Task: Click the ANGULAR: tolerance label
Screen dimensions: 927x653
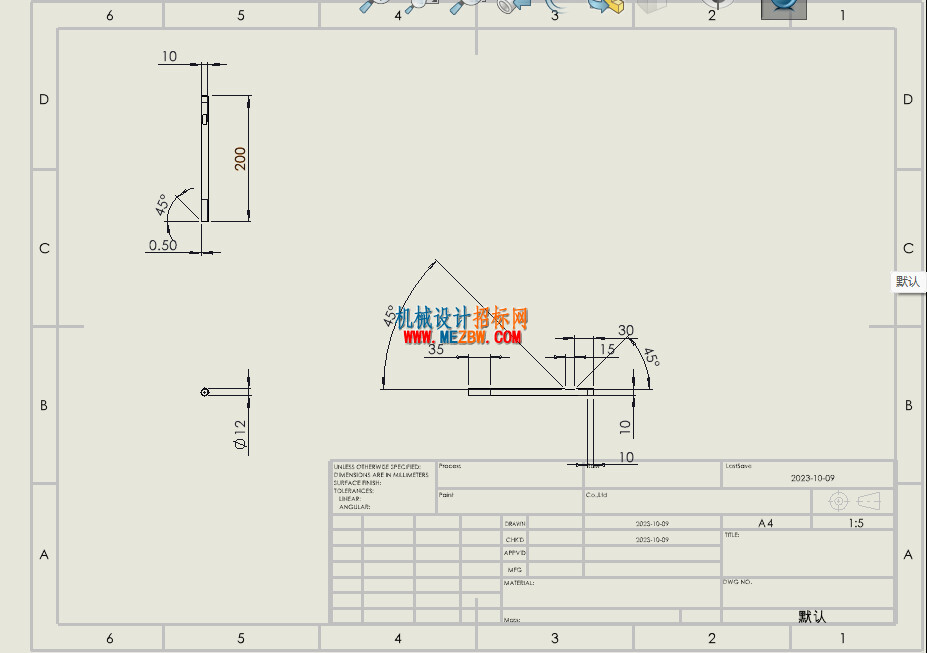Action: [x=355, y=506]
